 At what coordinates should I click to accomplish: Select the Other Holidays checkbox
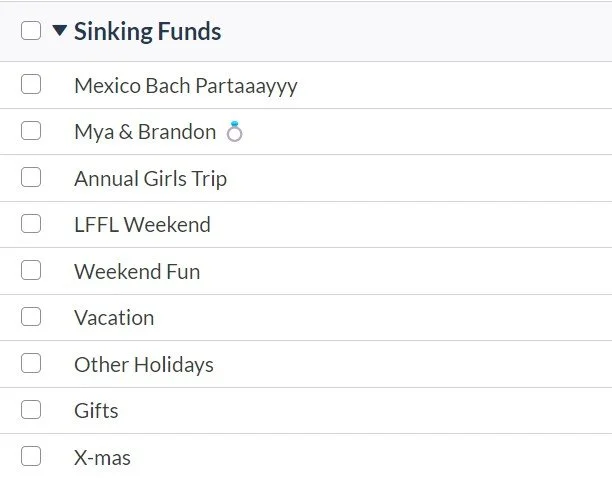(x=31, y=364)
